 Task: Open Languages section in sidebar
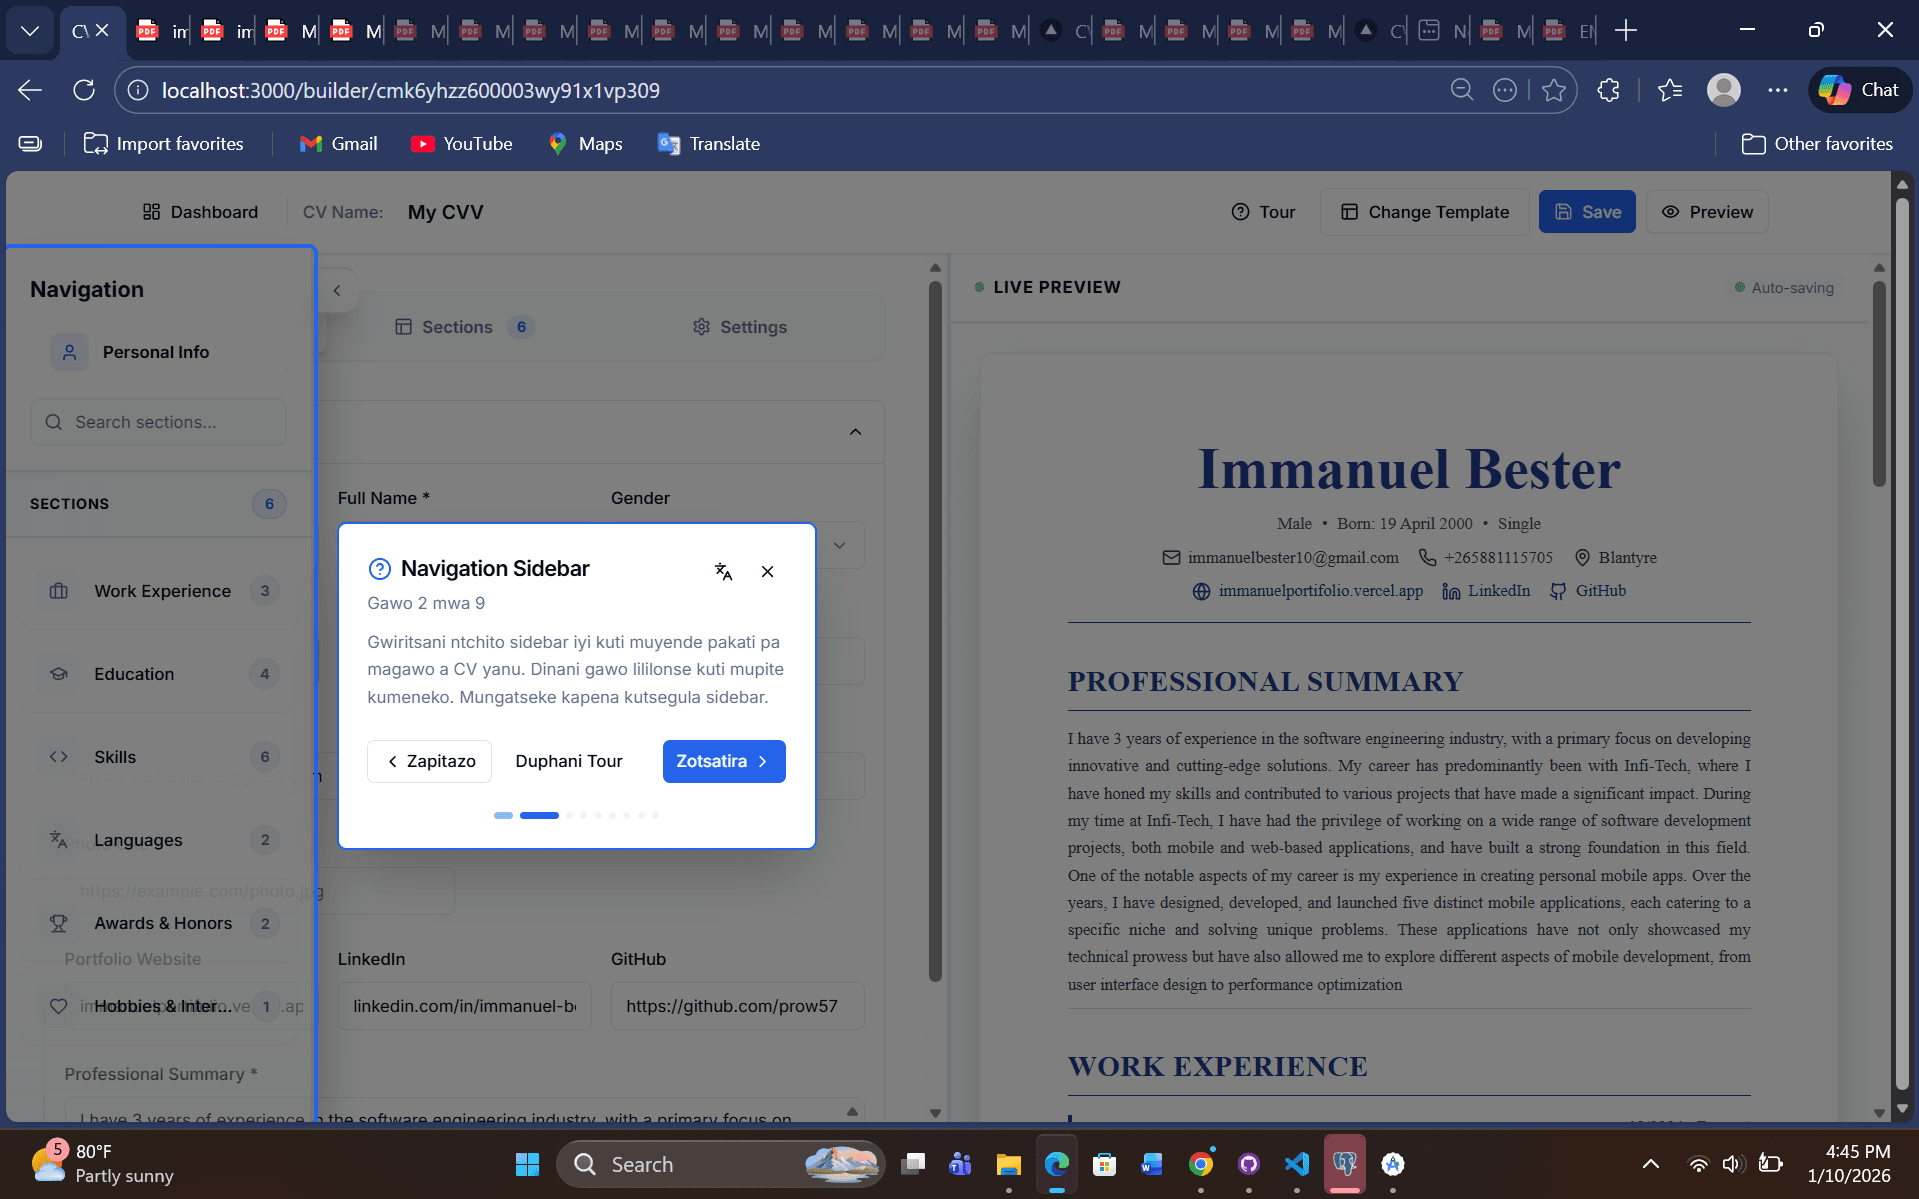(x=159, y=840)
